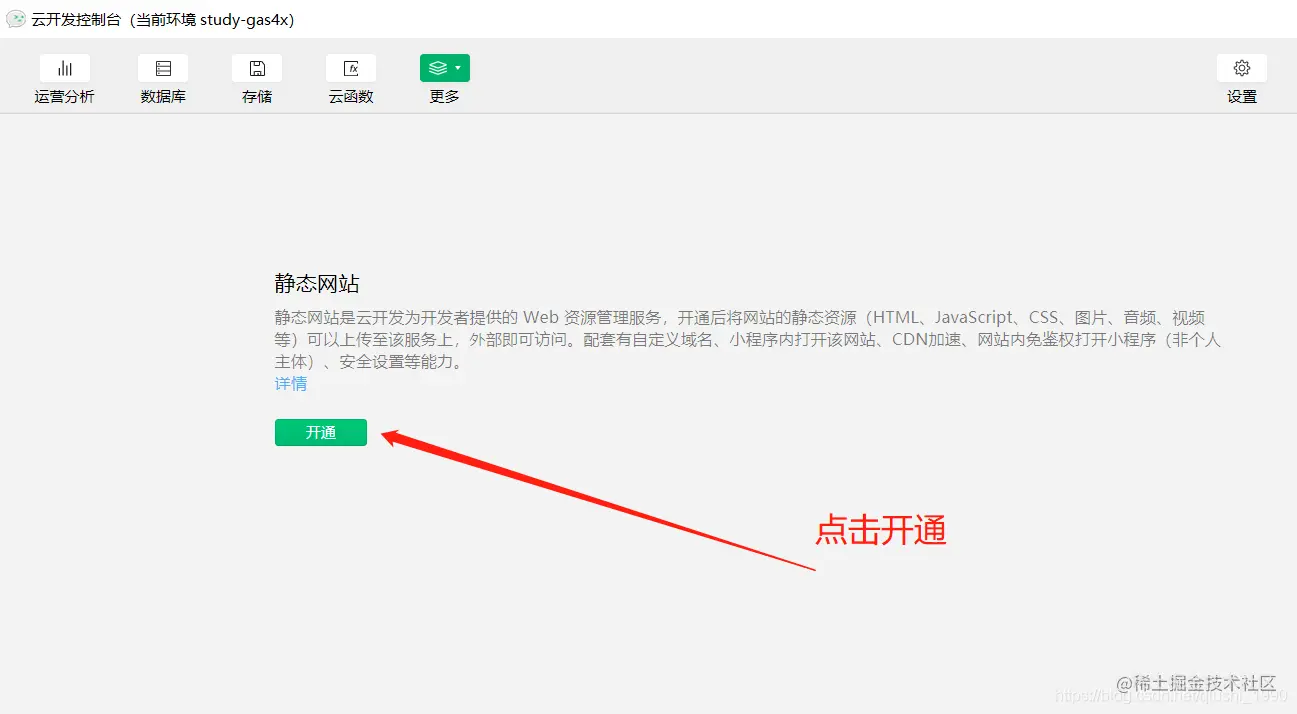The image size is (1297, 714).
Task: Open the 存储 storage icon
Action: point(257,68)
